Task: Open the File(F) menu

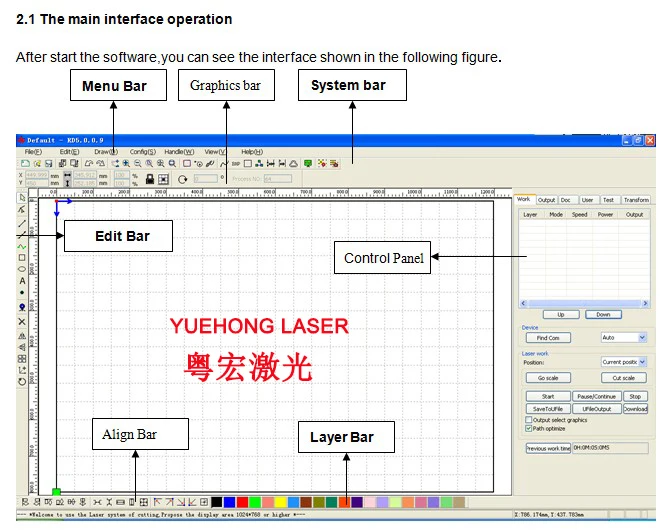Action: [x=33, y=152]
